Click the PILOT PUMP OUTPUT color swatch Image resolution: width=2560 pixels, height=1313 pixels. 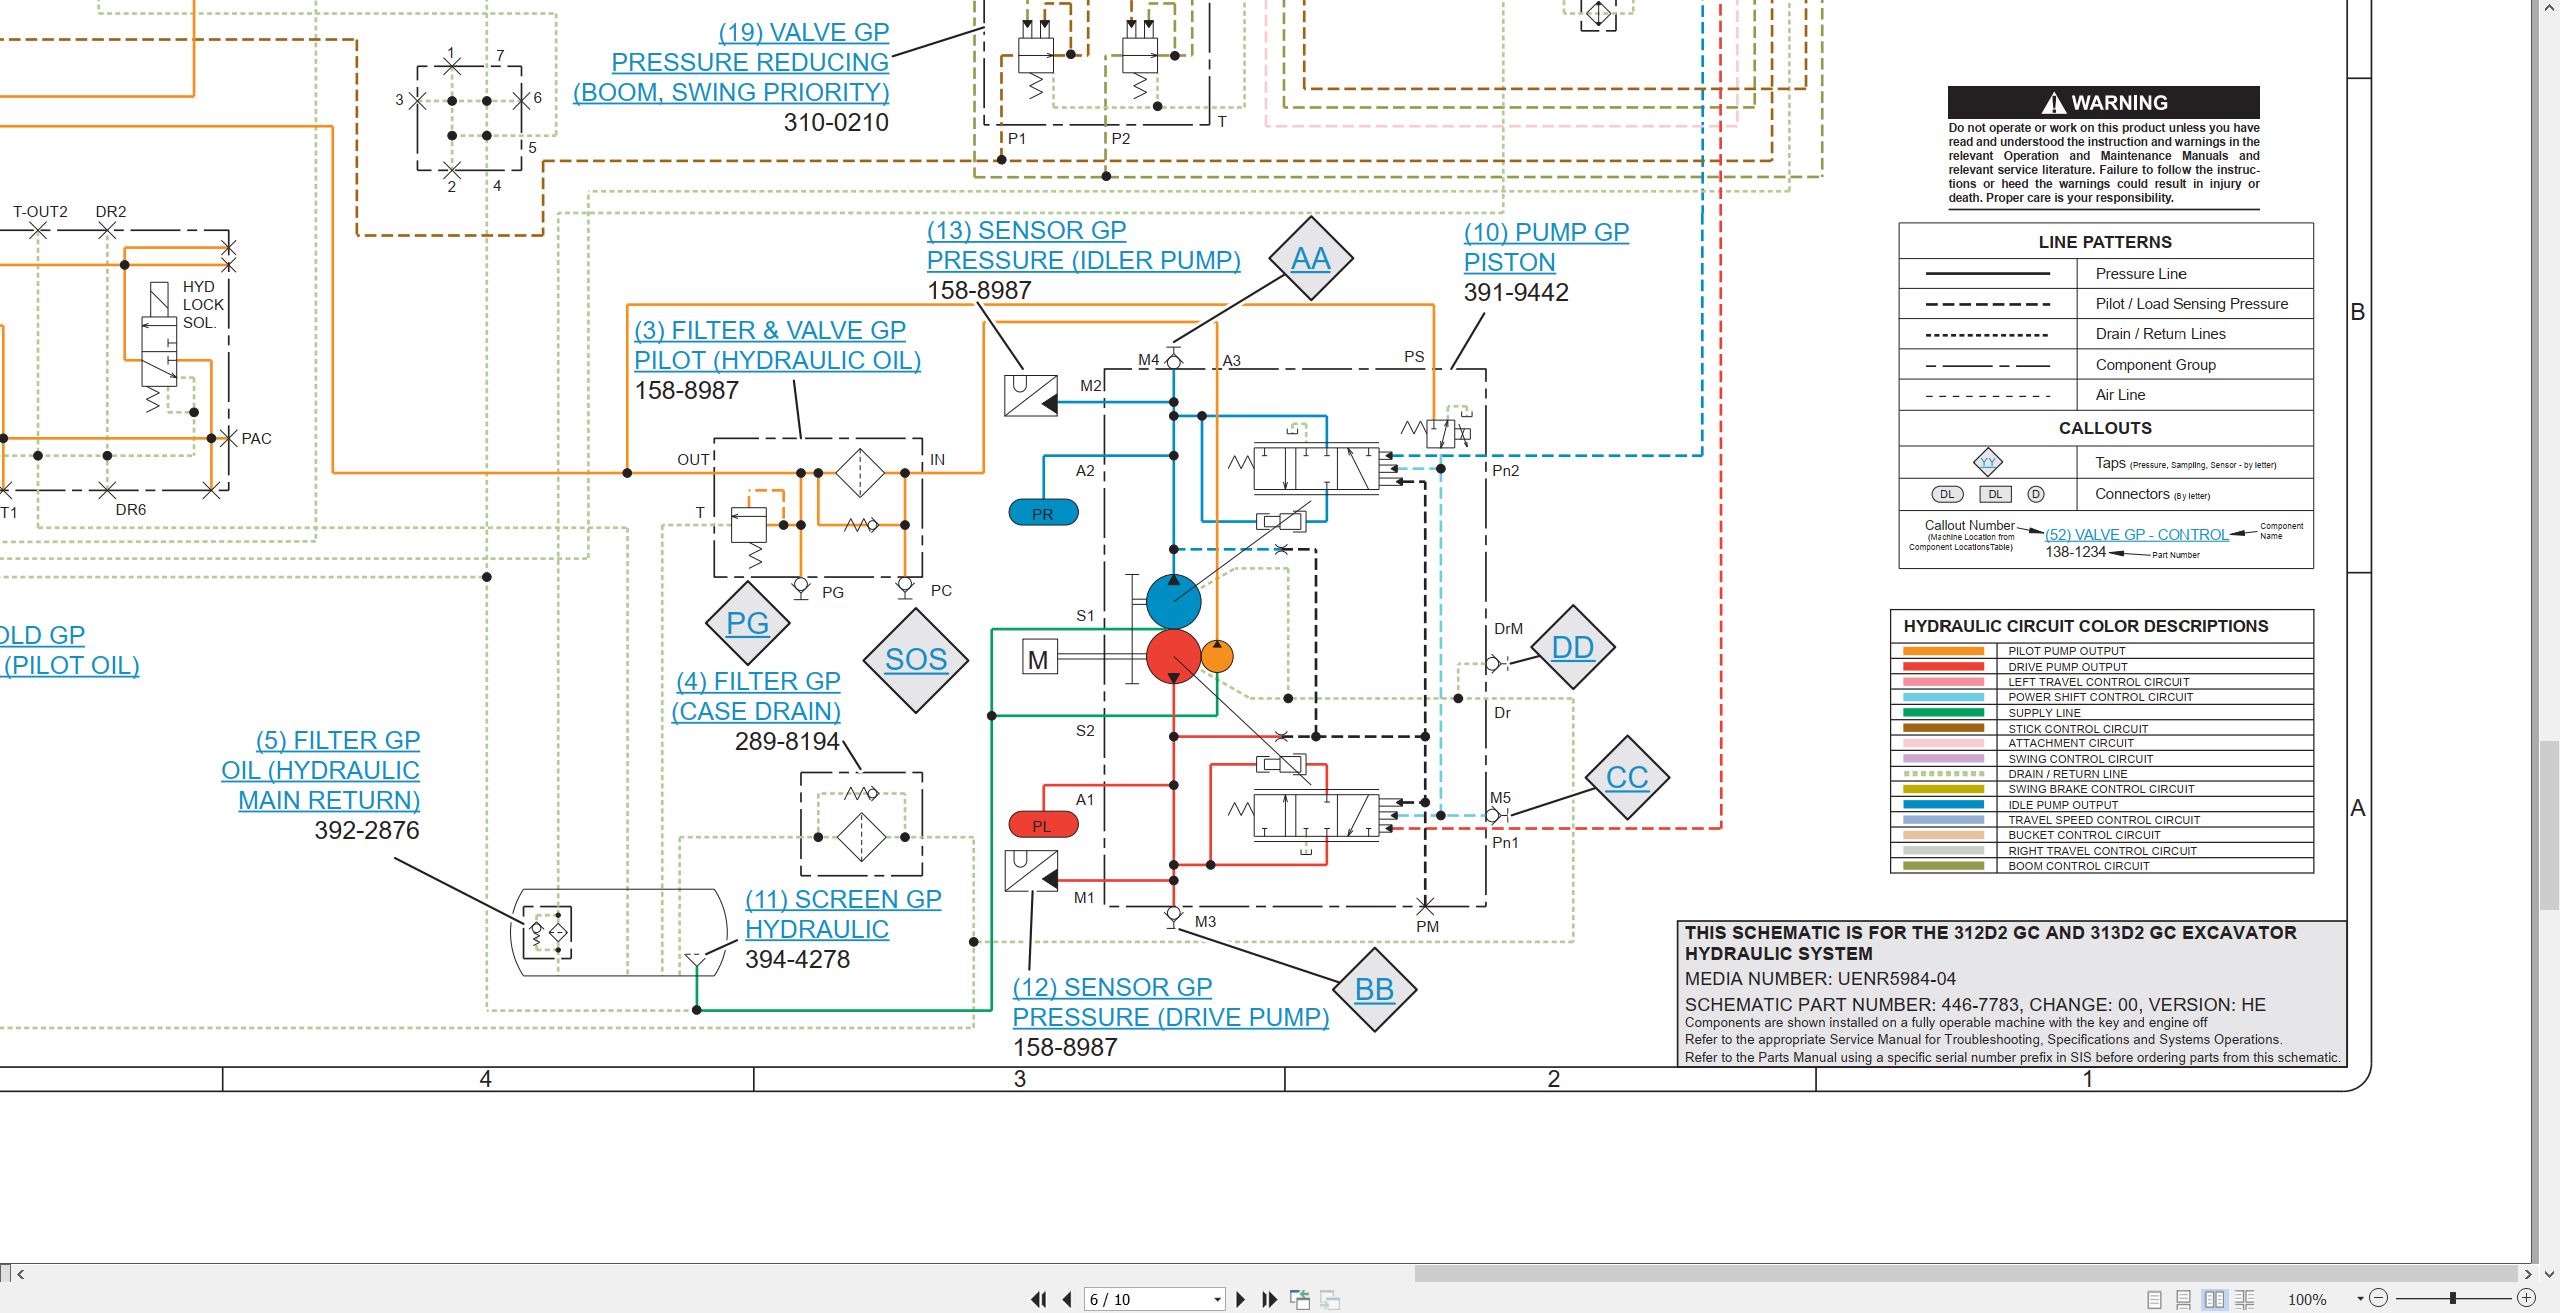[1943, 651]
